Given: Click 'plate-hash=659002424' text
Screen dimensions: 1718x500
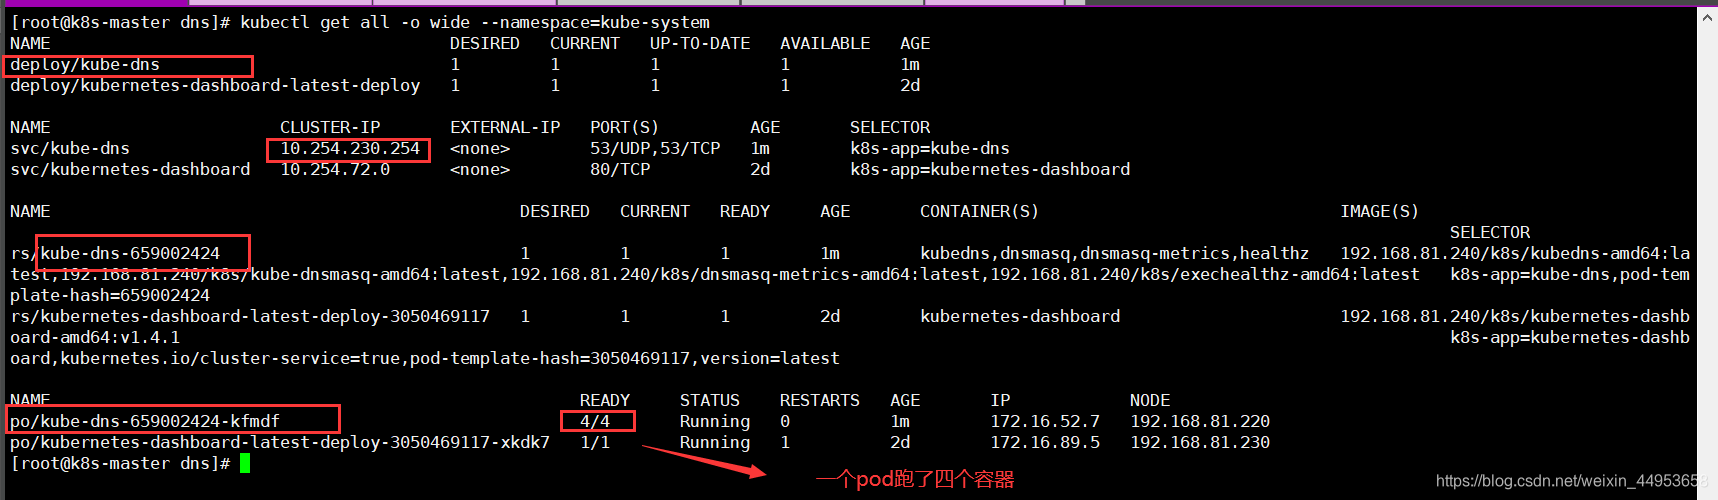Looking at the screenshot, I should pyautogui.click(x=110, y=295).
